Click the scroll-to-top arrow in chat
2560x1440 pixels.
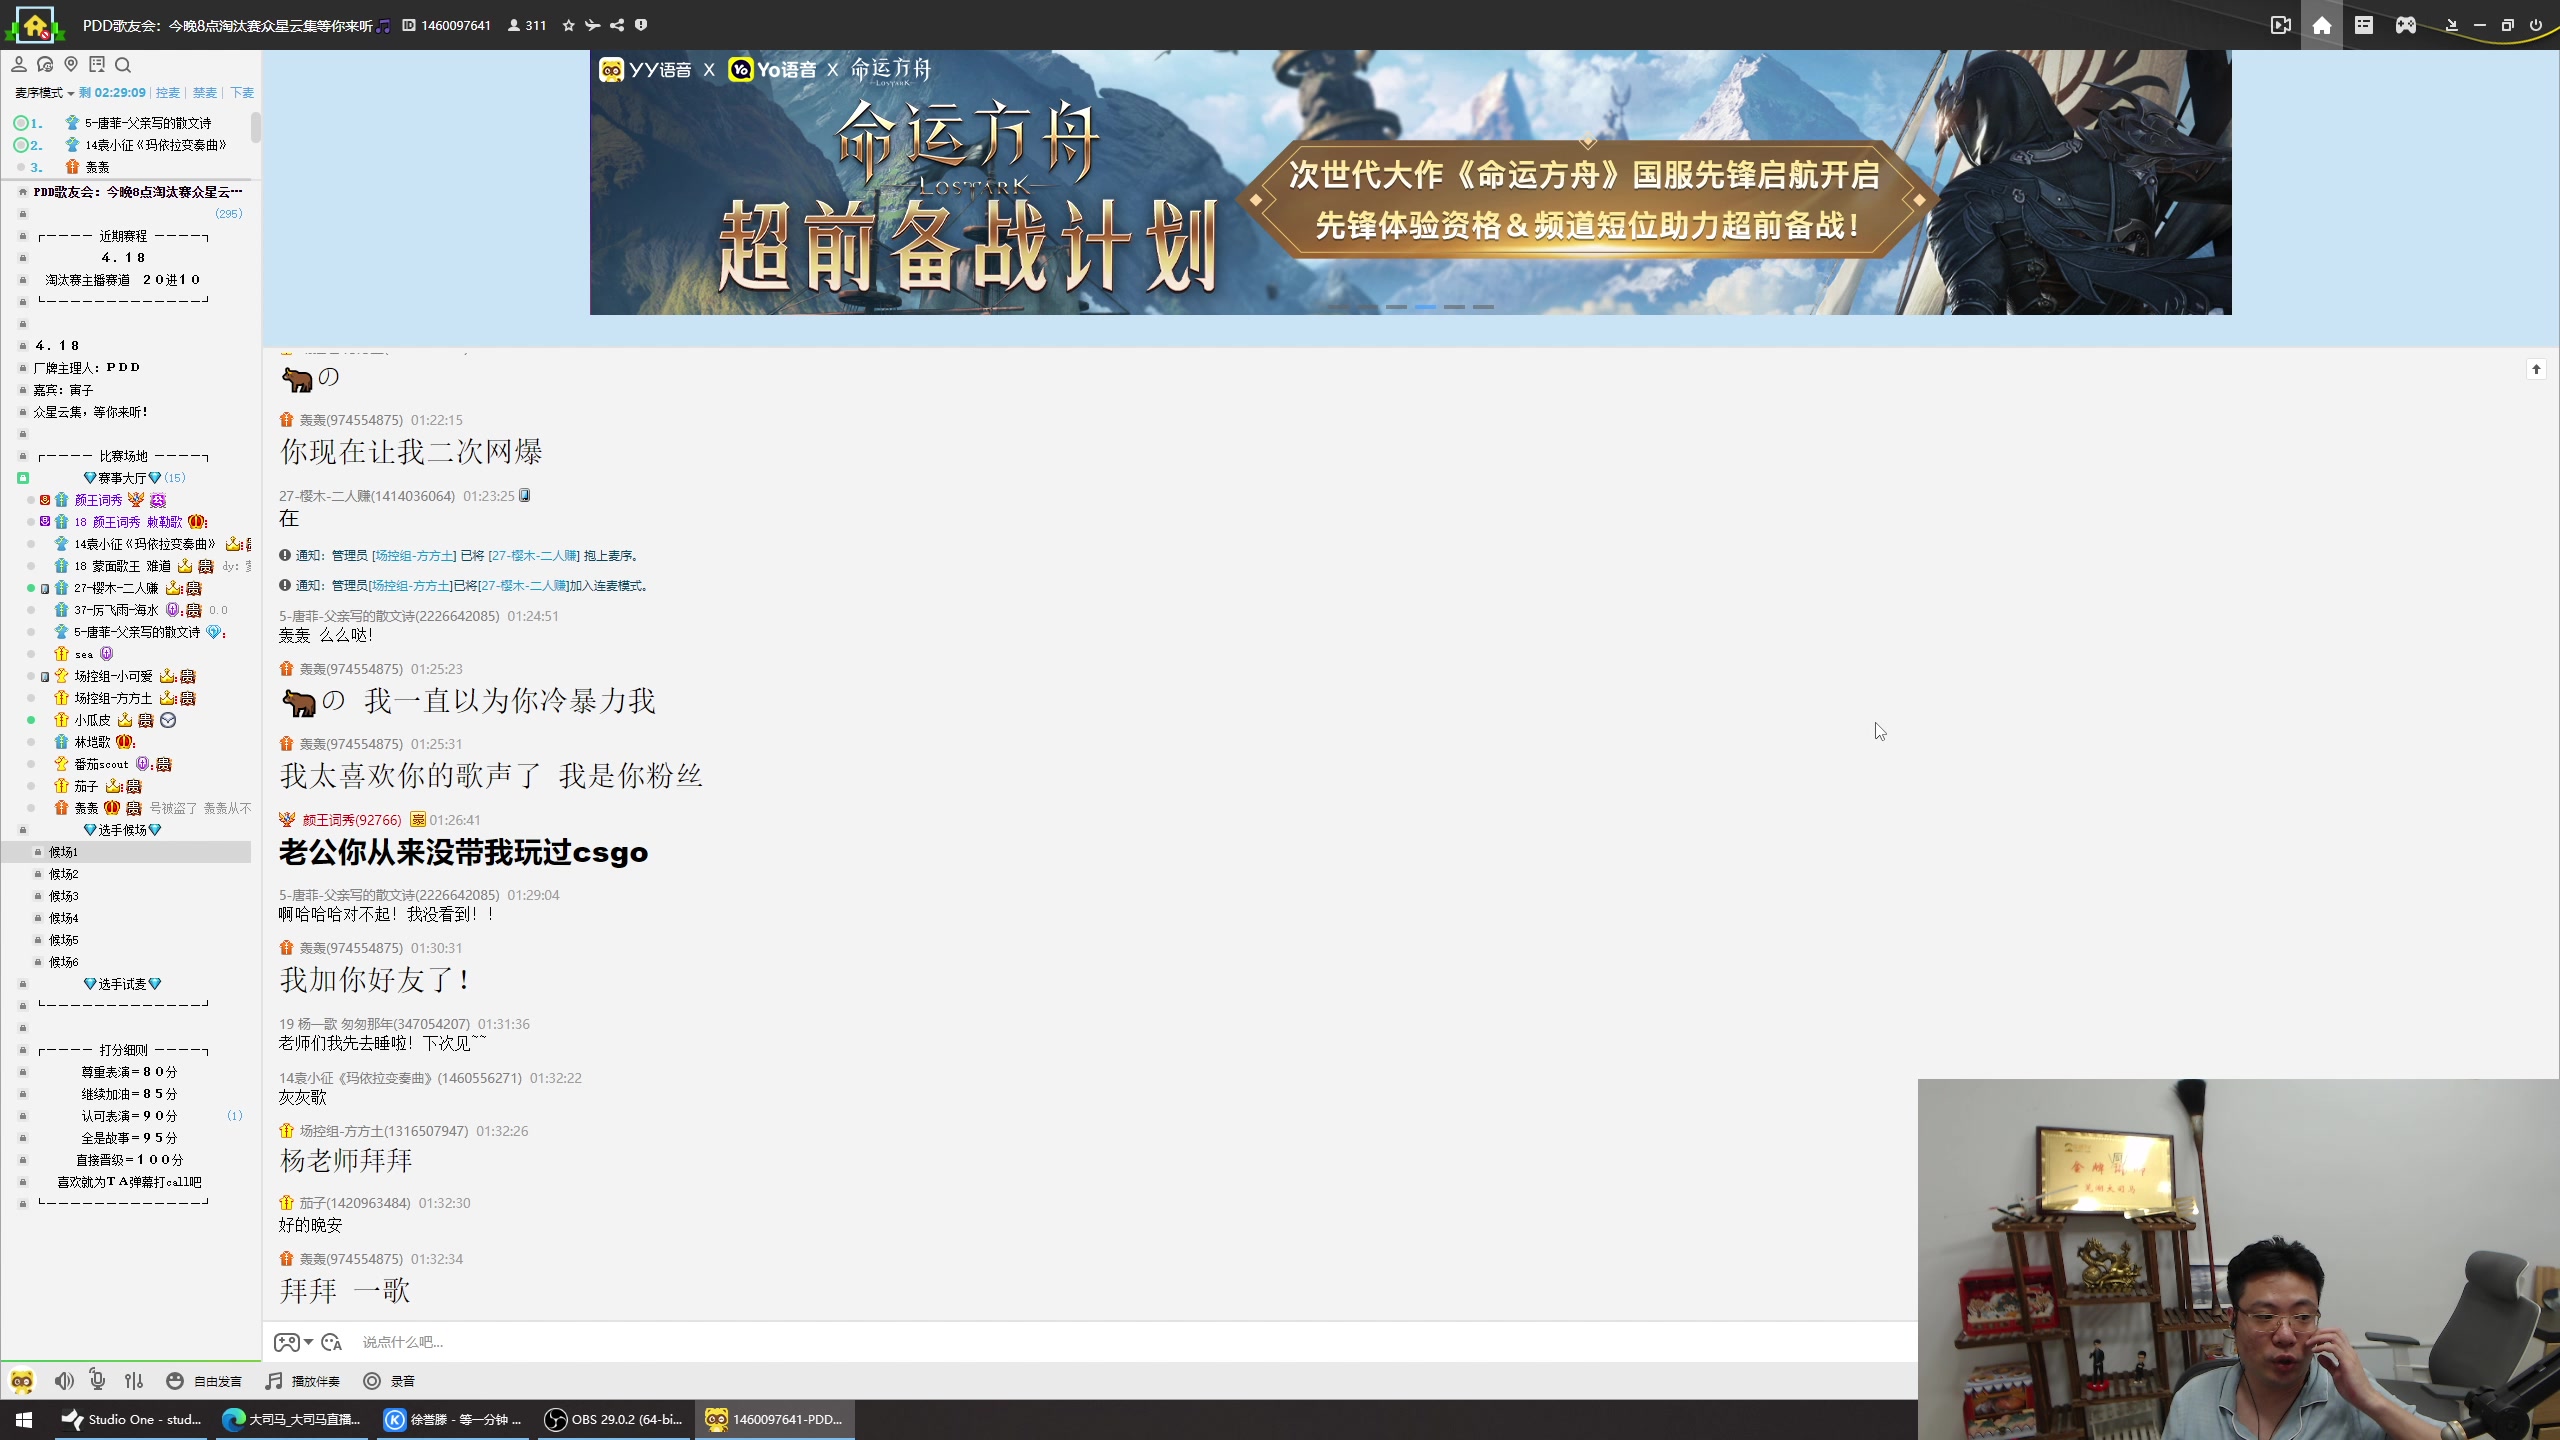[2536, 370]
